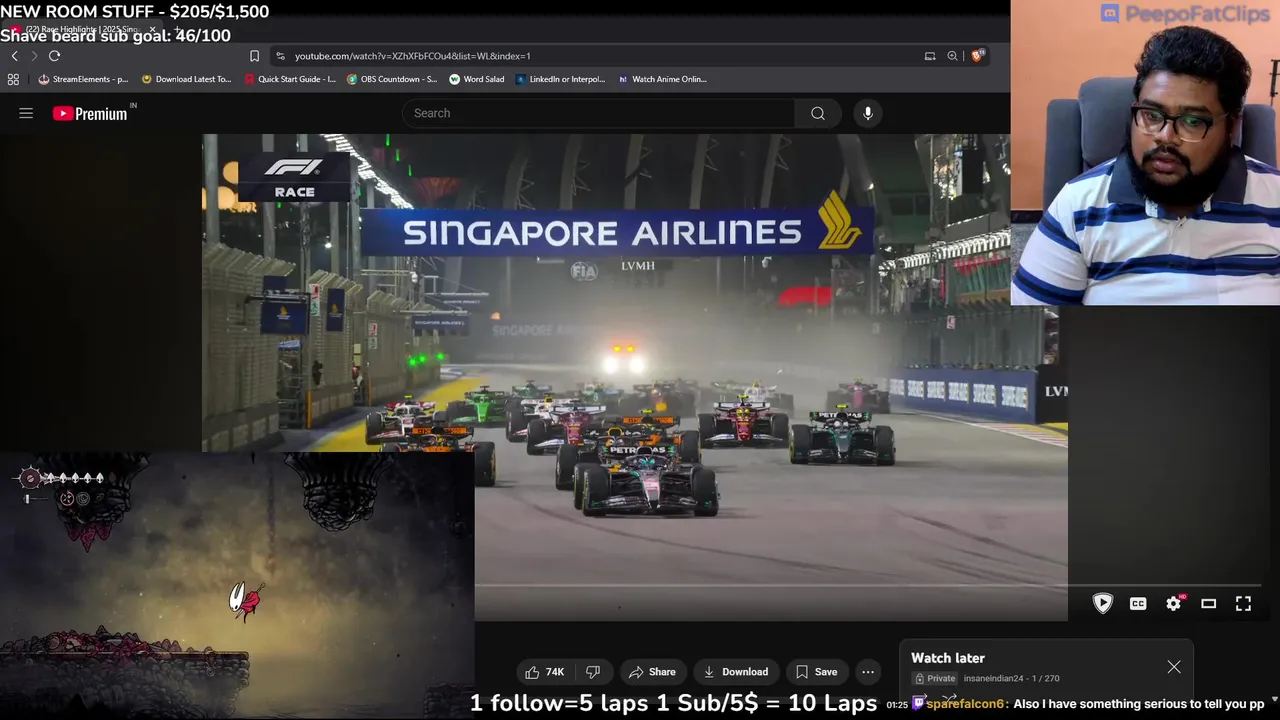Open insaneindian24 channel link

(993, 678)
